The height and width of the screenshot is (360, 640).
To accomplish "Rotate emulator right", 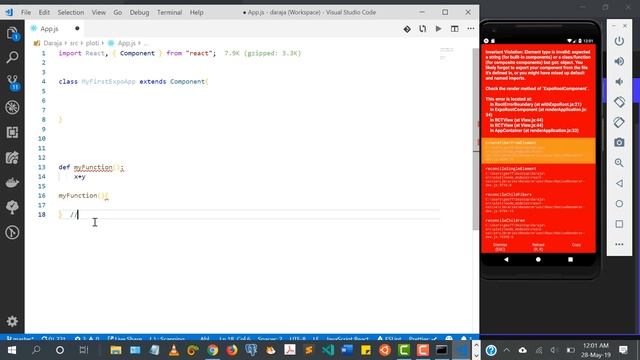I will 619,122.
